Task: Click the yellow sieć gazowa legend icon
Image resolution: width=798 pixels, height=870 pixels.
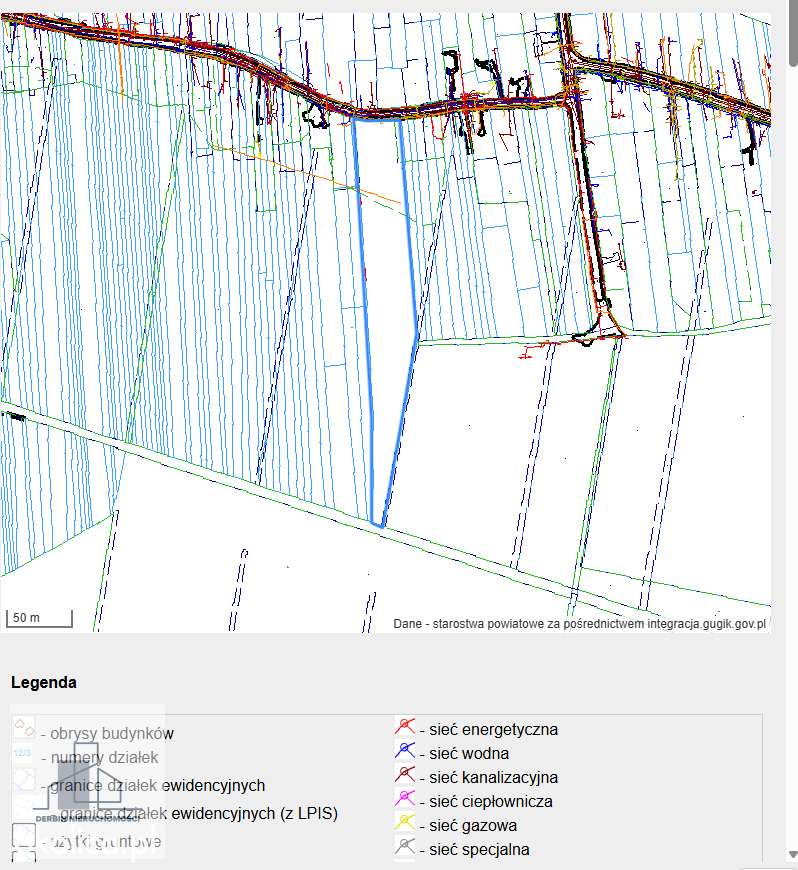Action: 405,822
